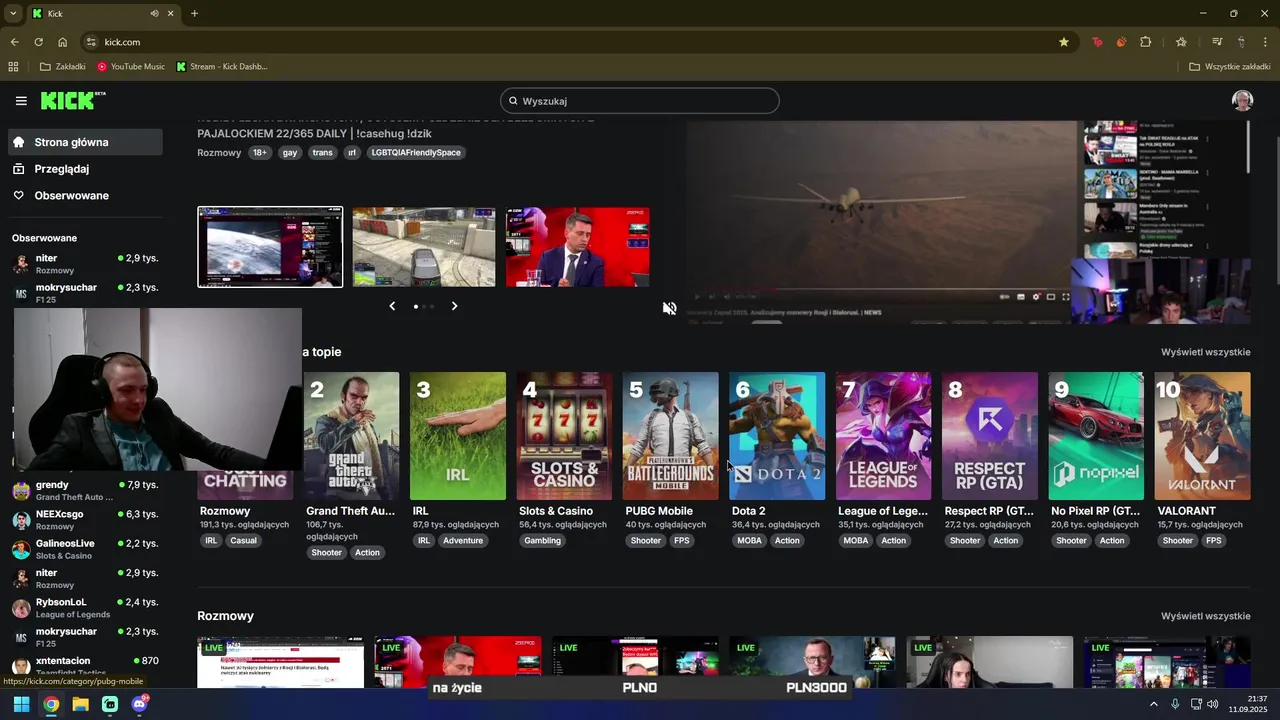Open No Pixel RP category card
Viewport: 1280px width, 720px height.
1096,436
